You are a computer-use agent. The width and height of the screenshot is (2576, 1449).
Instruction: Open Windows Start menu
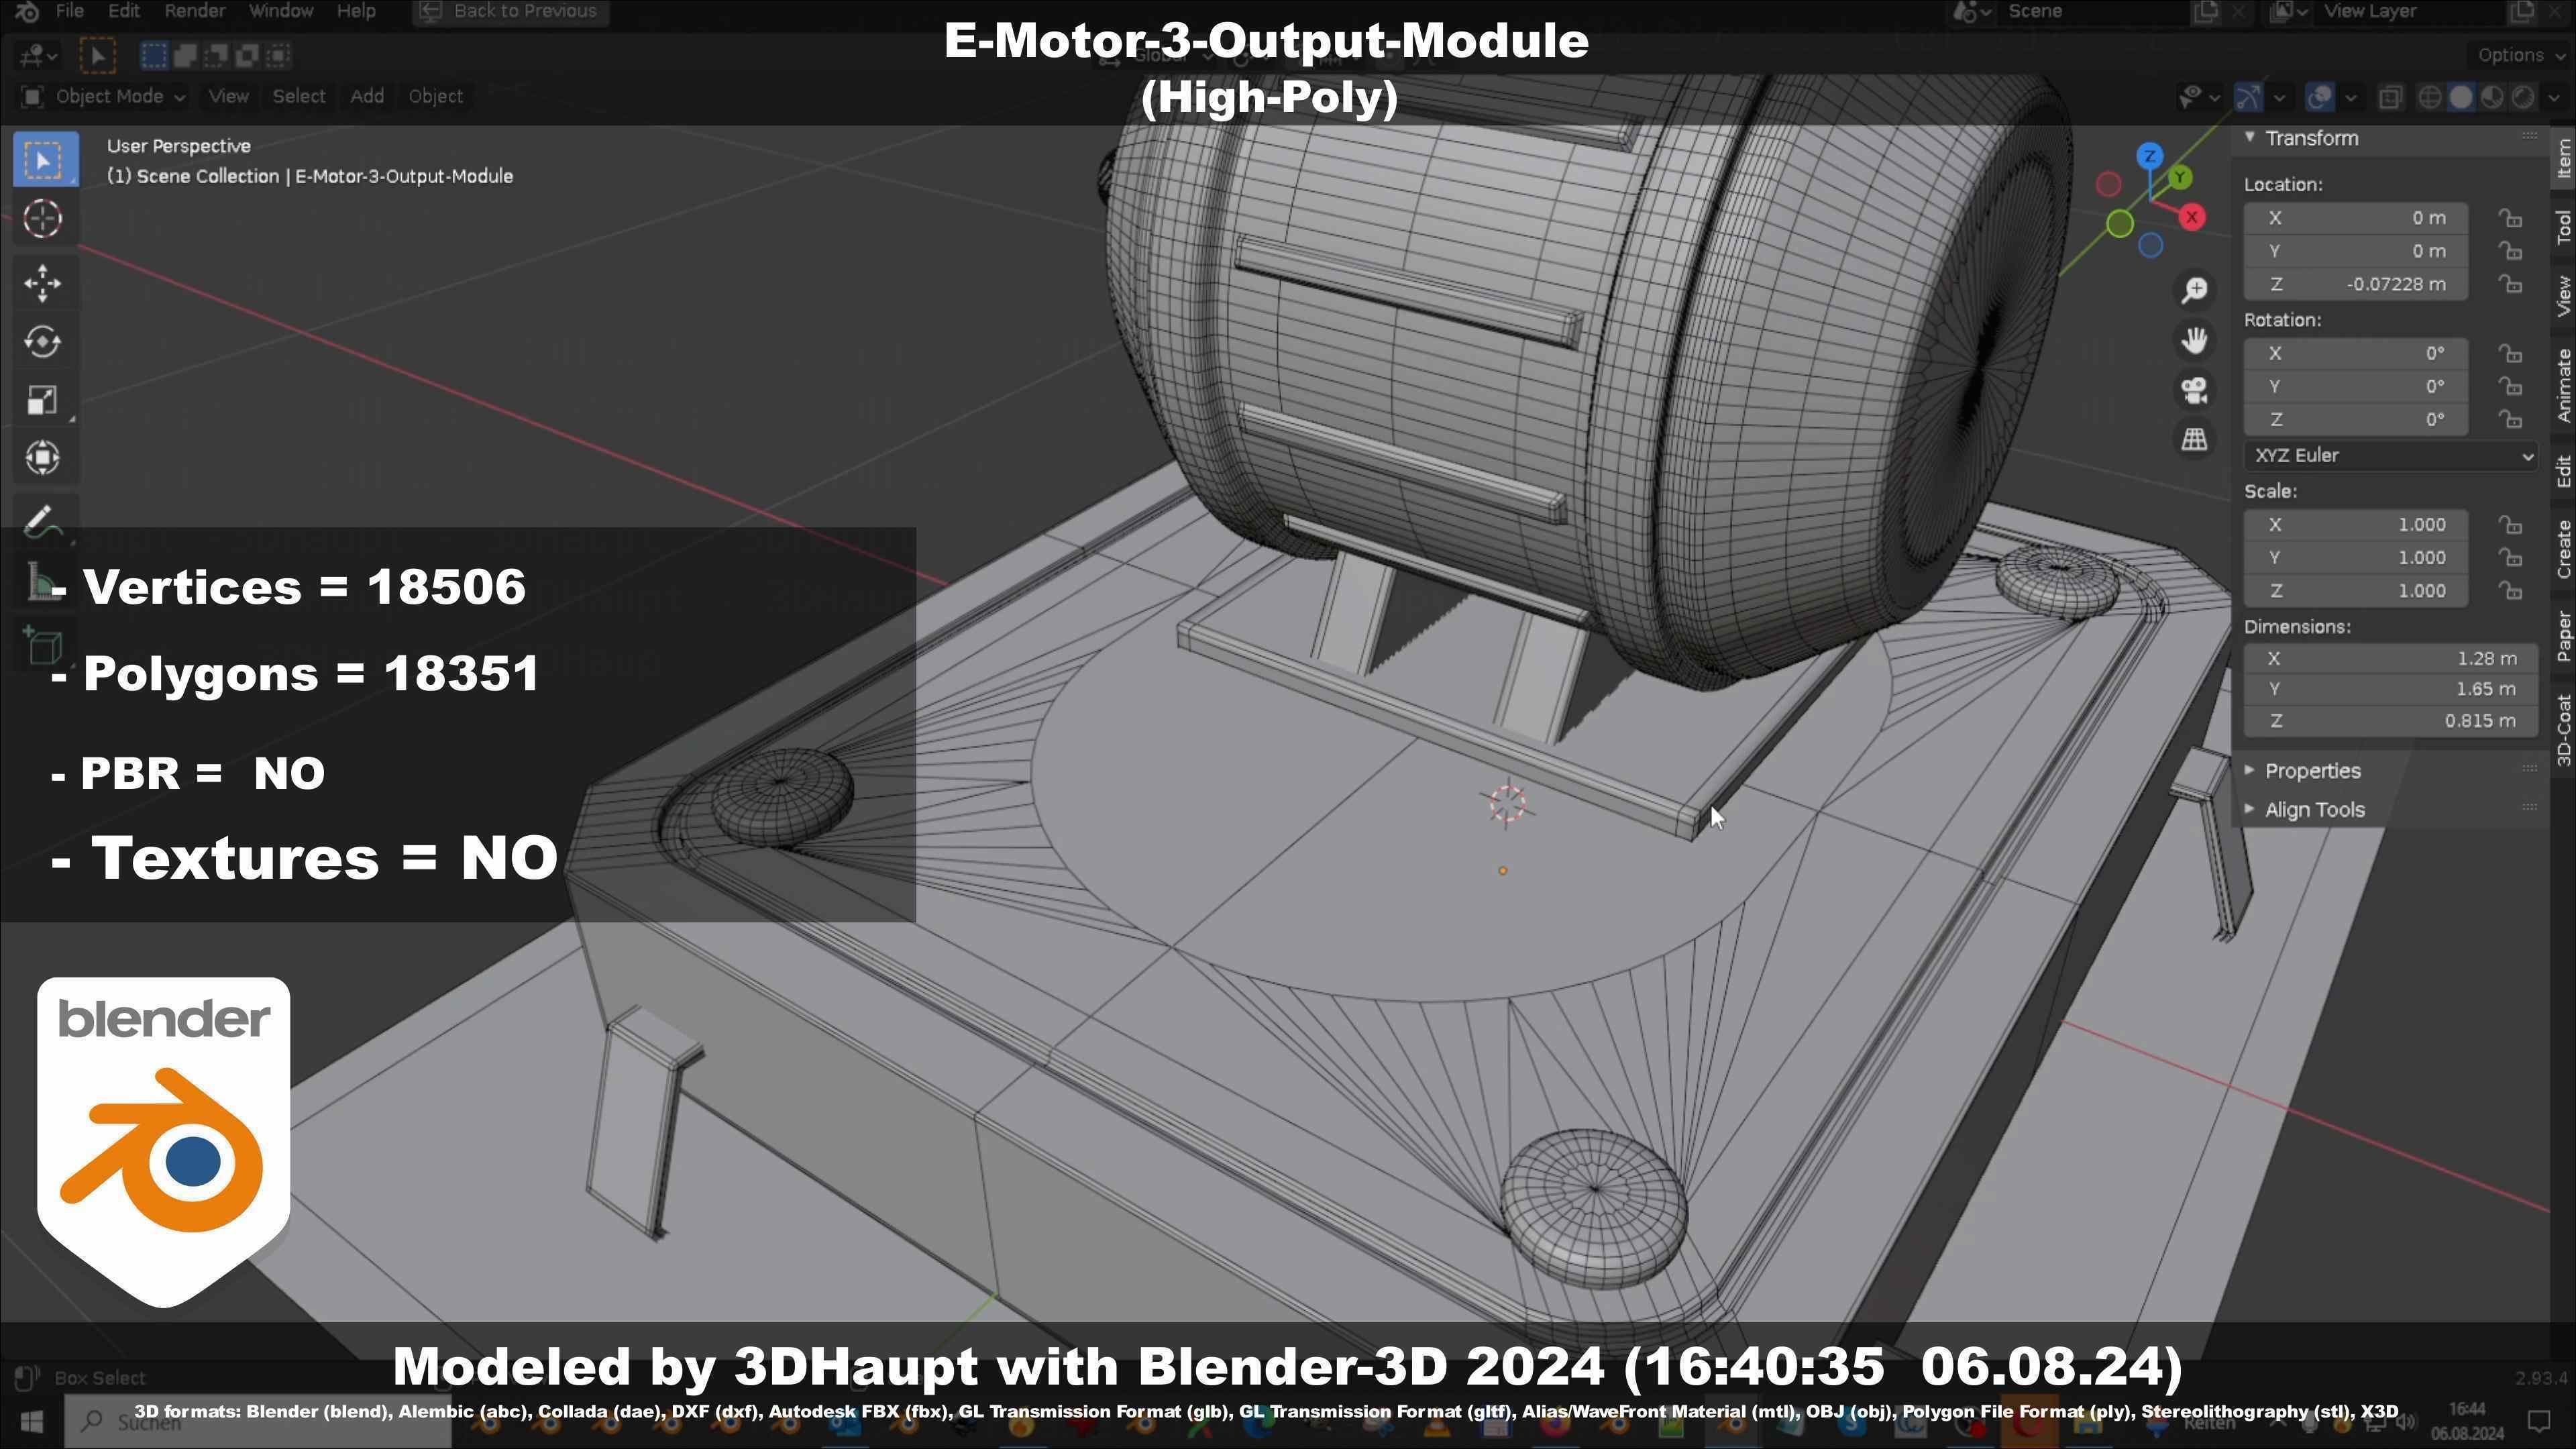31,1421
